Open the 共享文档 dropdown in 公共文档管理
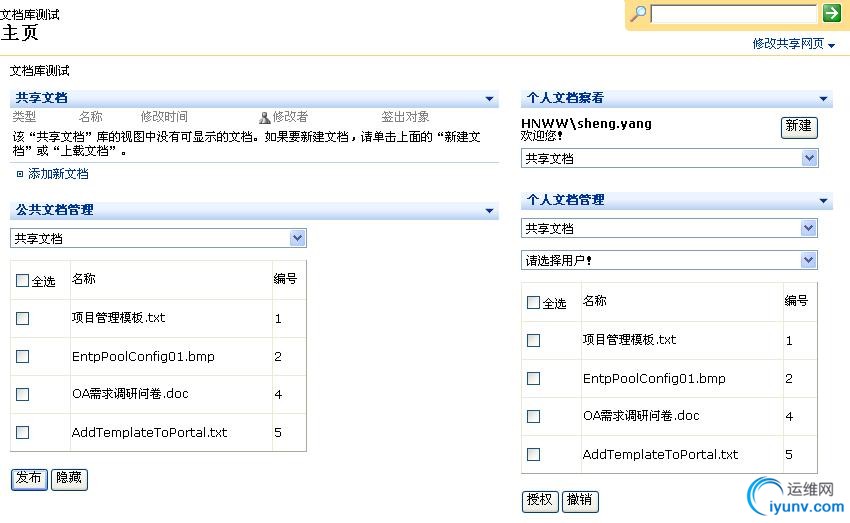 (158, 238)
